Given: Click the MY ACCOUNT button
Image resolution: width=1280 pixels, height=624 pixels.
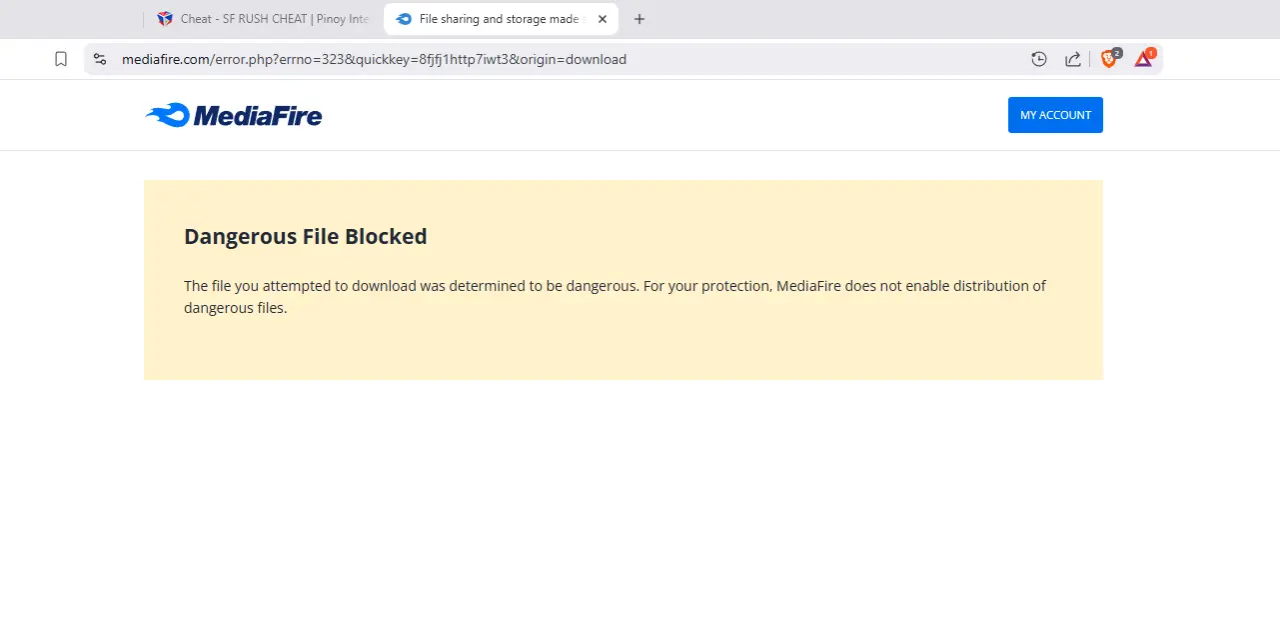Looking at the screenshot, I should click(x=1055, y=115).
